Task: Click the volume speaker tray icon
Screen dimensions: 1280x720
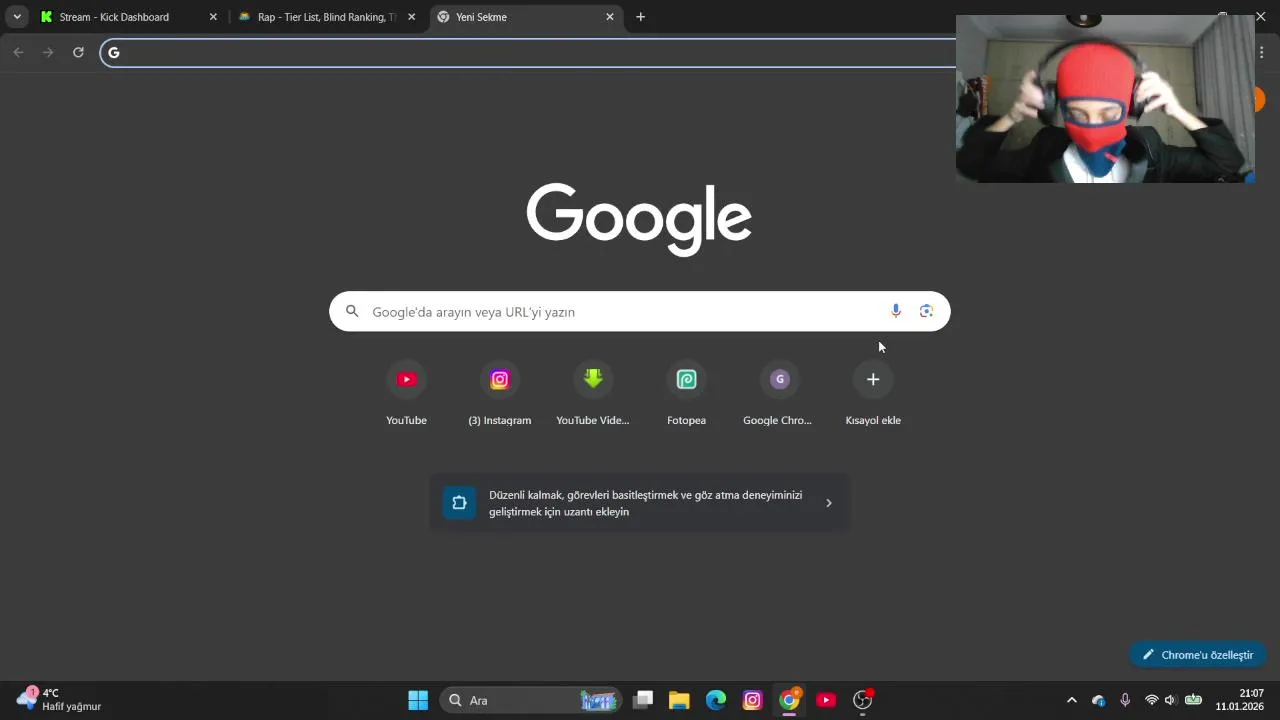Action: point(1170,700)
